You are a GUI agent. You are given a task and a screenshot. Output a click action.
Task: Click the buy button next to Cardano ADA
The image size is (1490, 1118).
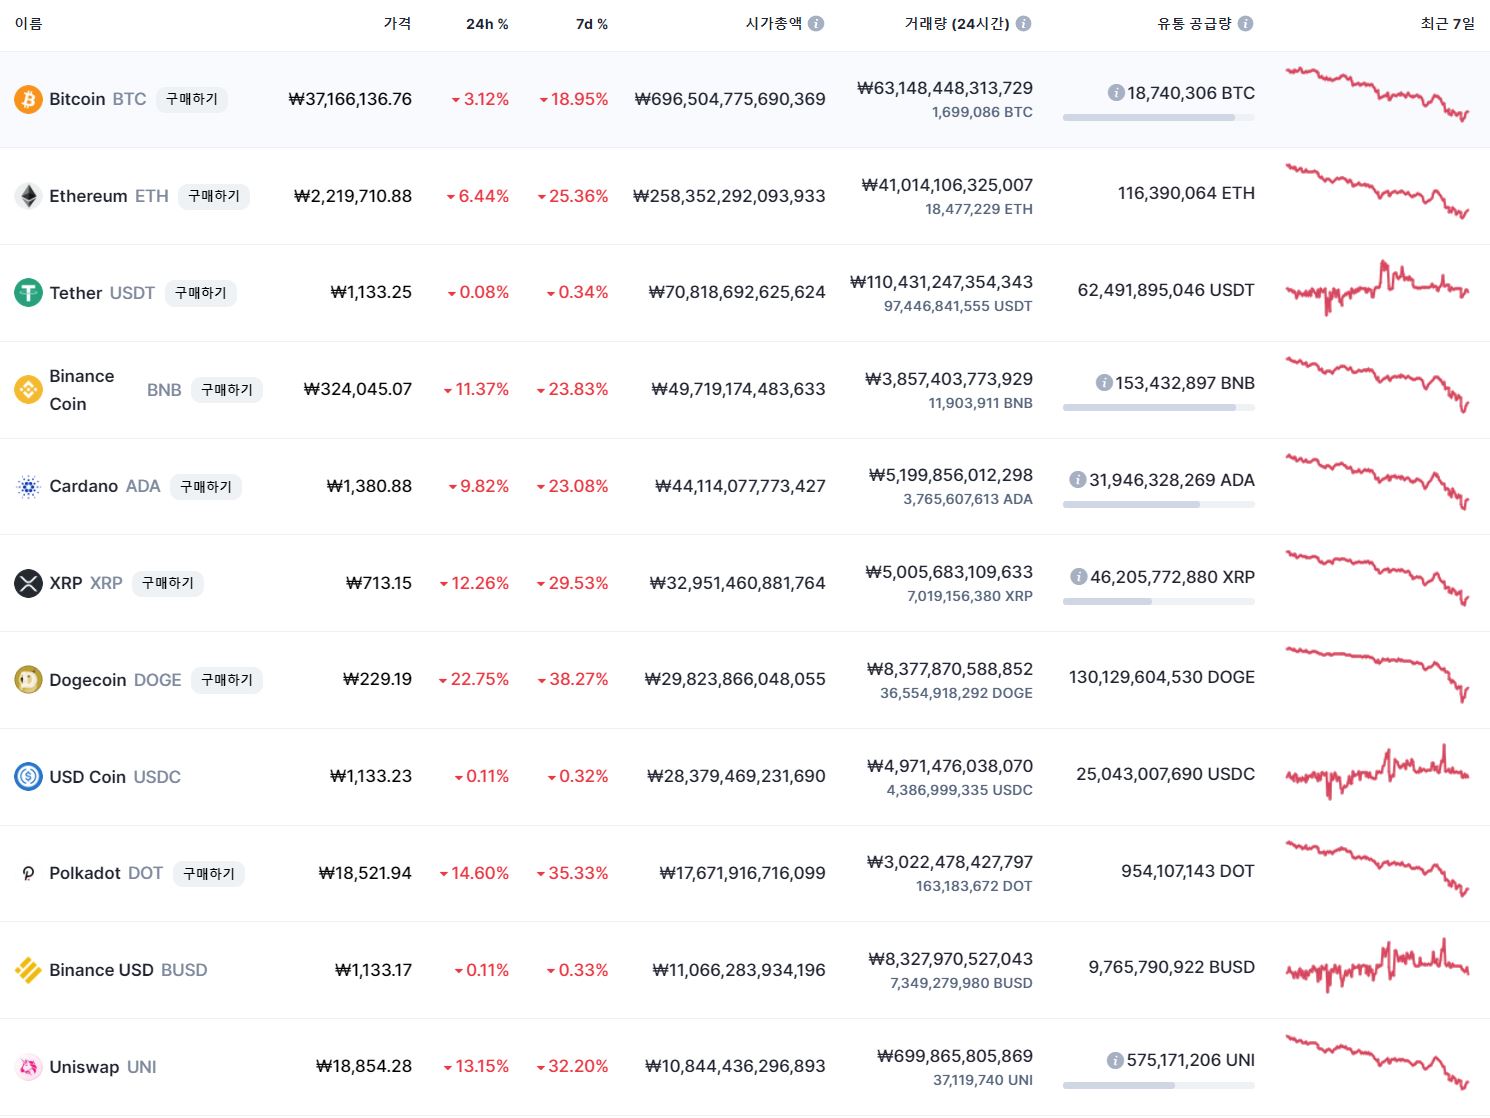tap(206, 486)
